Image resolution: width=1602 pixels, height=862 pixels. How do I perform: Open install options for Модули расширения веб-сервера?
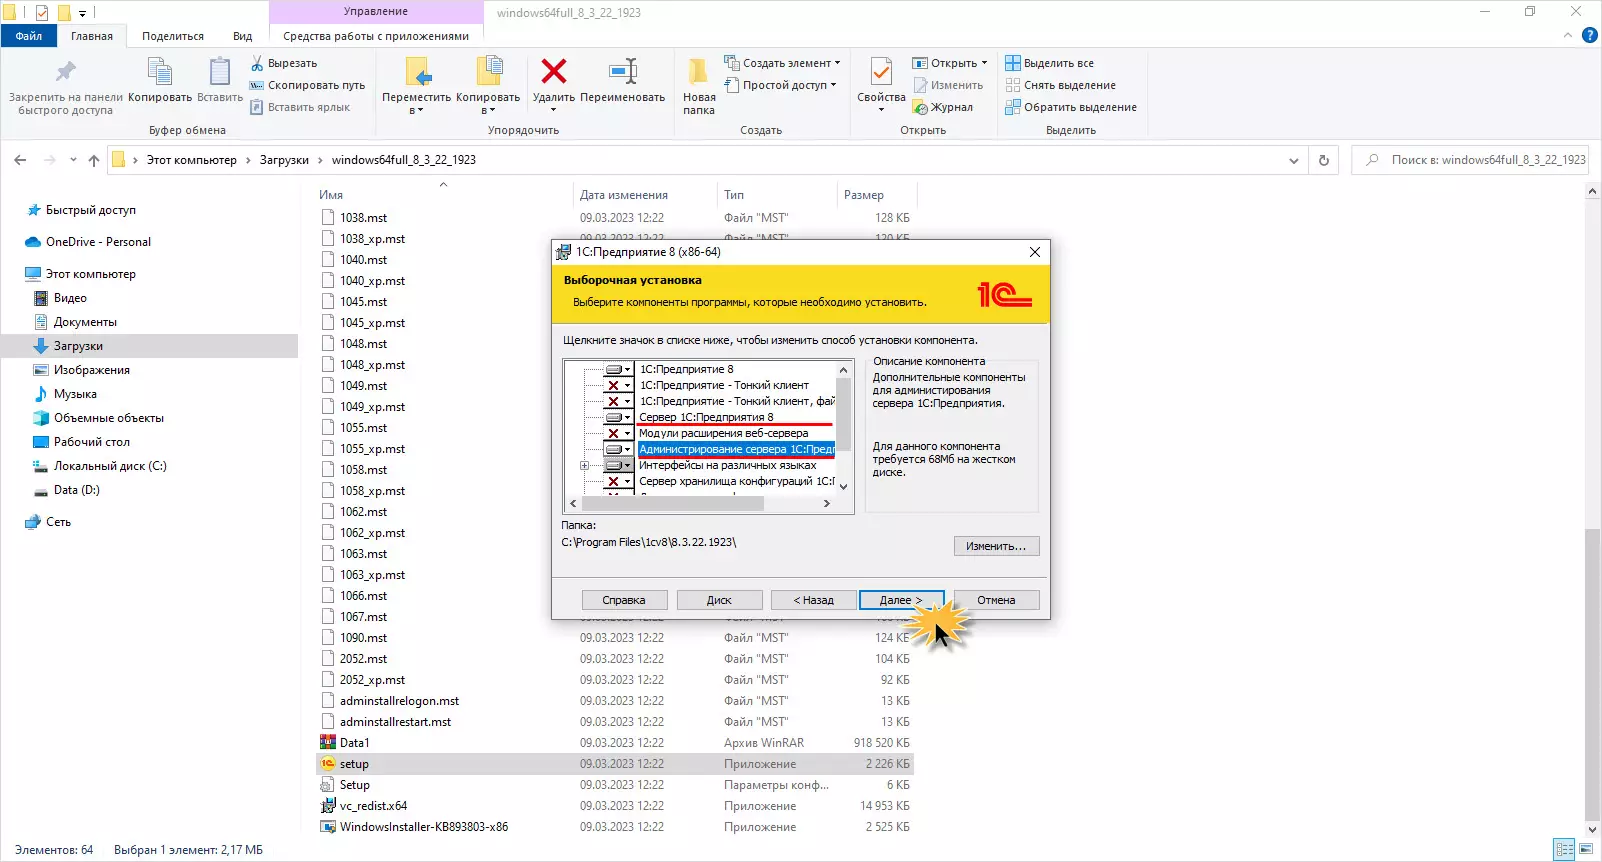pyautogui.click(x=619, y=433)
